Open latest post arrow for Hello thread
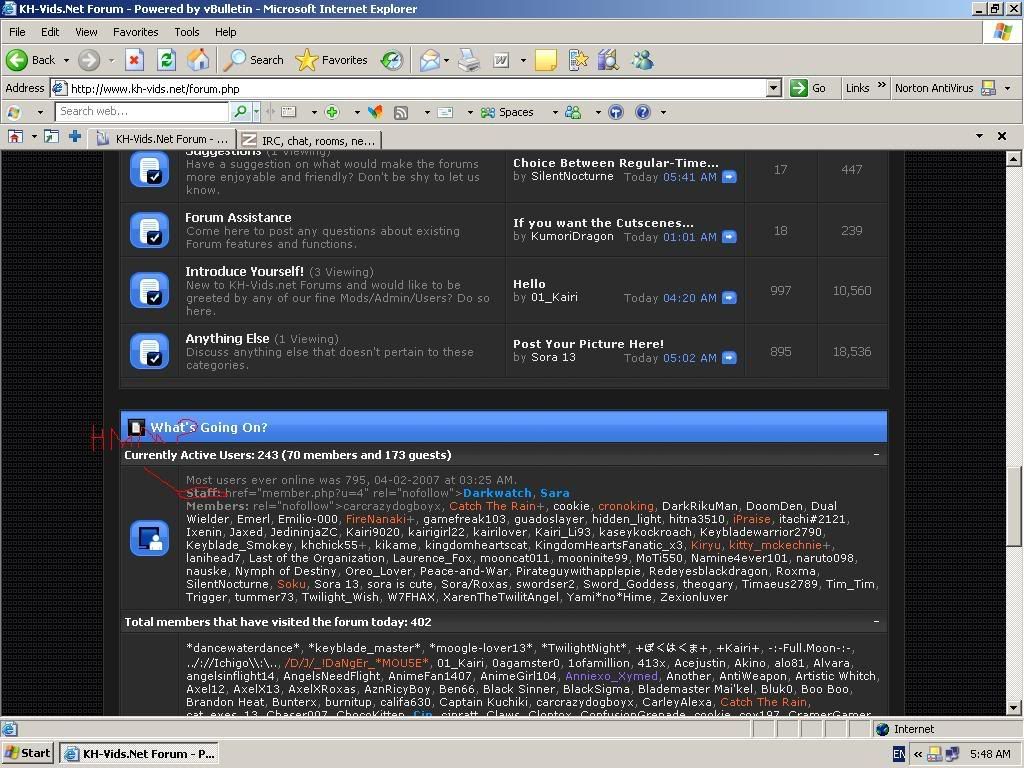The width and height of the screenshot is (1024, 768). (x=729, y=298)
